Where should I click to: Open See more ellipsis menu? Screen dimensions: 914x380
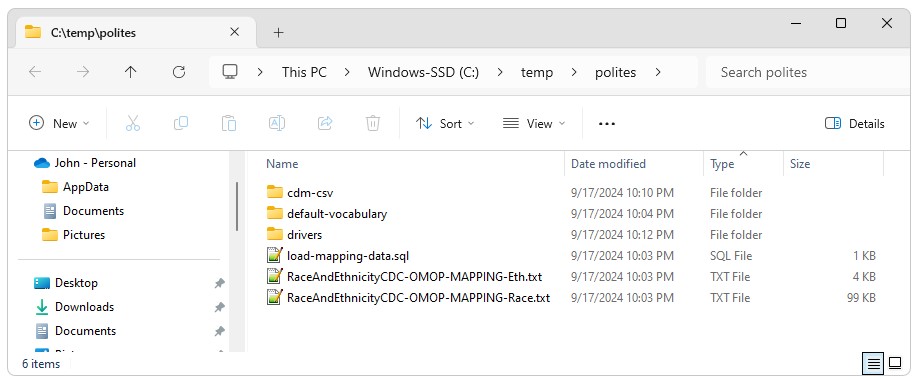[x=607, y=124]
